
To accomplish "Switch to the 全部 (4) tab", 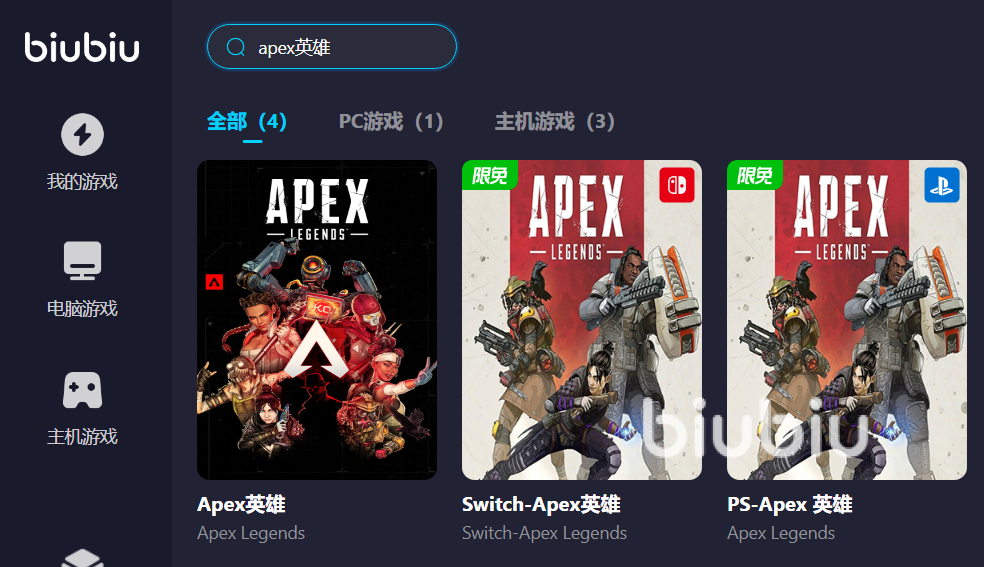I will (247, 121).
